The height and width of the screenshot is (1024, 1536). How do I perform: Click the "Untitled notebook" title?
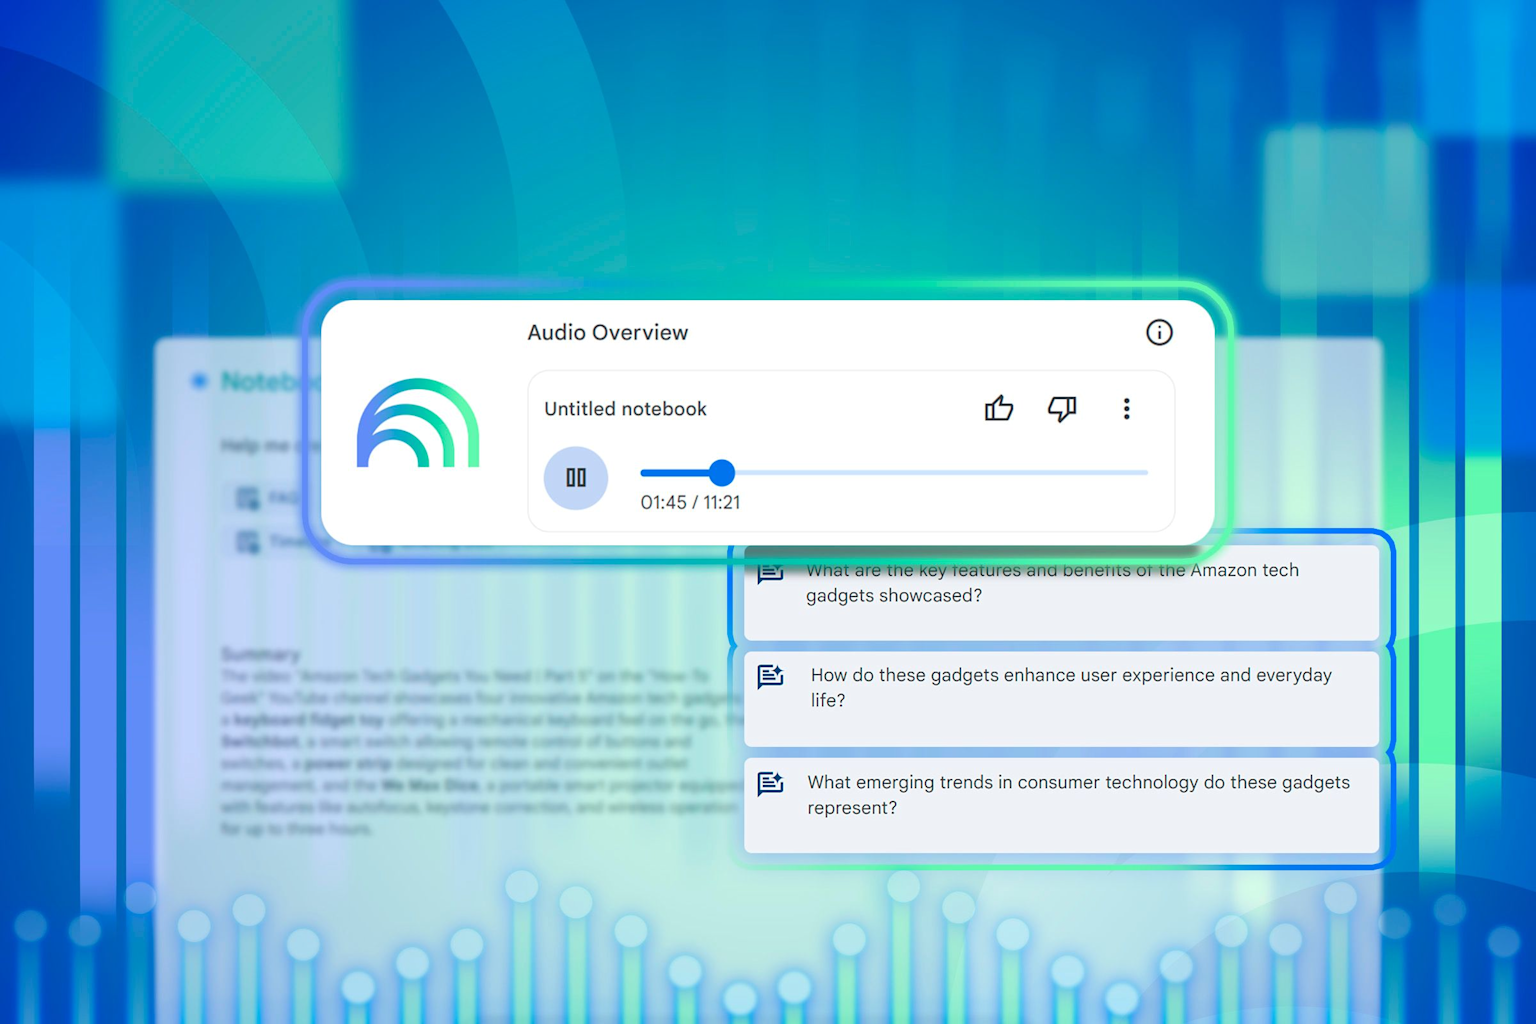[x=625, y=409]
